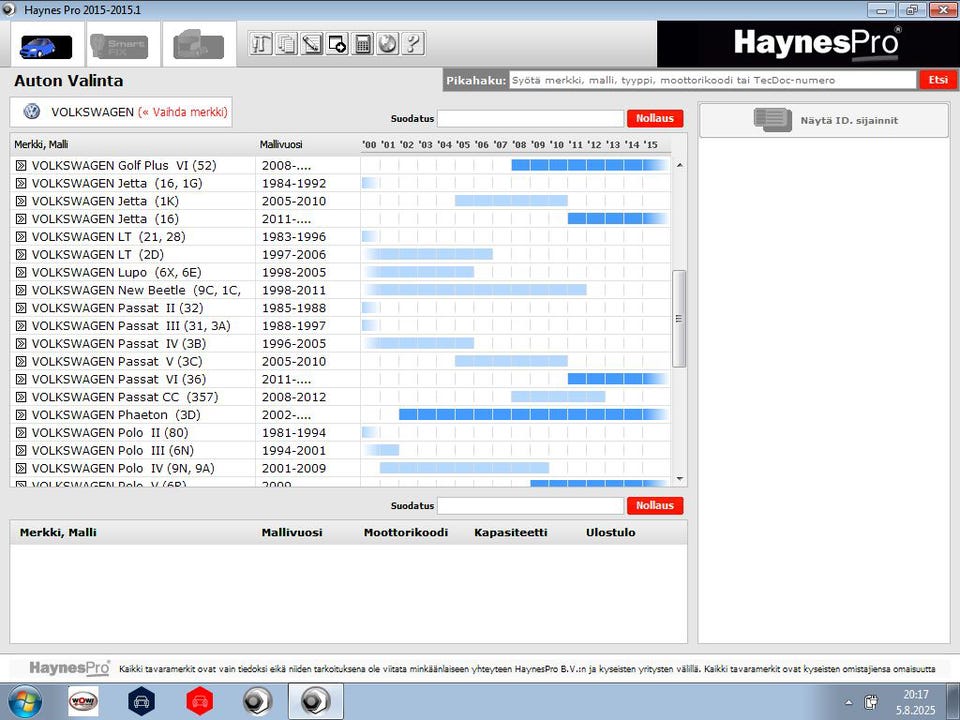Open the red car hexagon taskbar app
Screen dimensions: 960x720
click(200, 702)
